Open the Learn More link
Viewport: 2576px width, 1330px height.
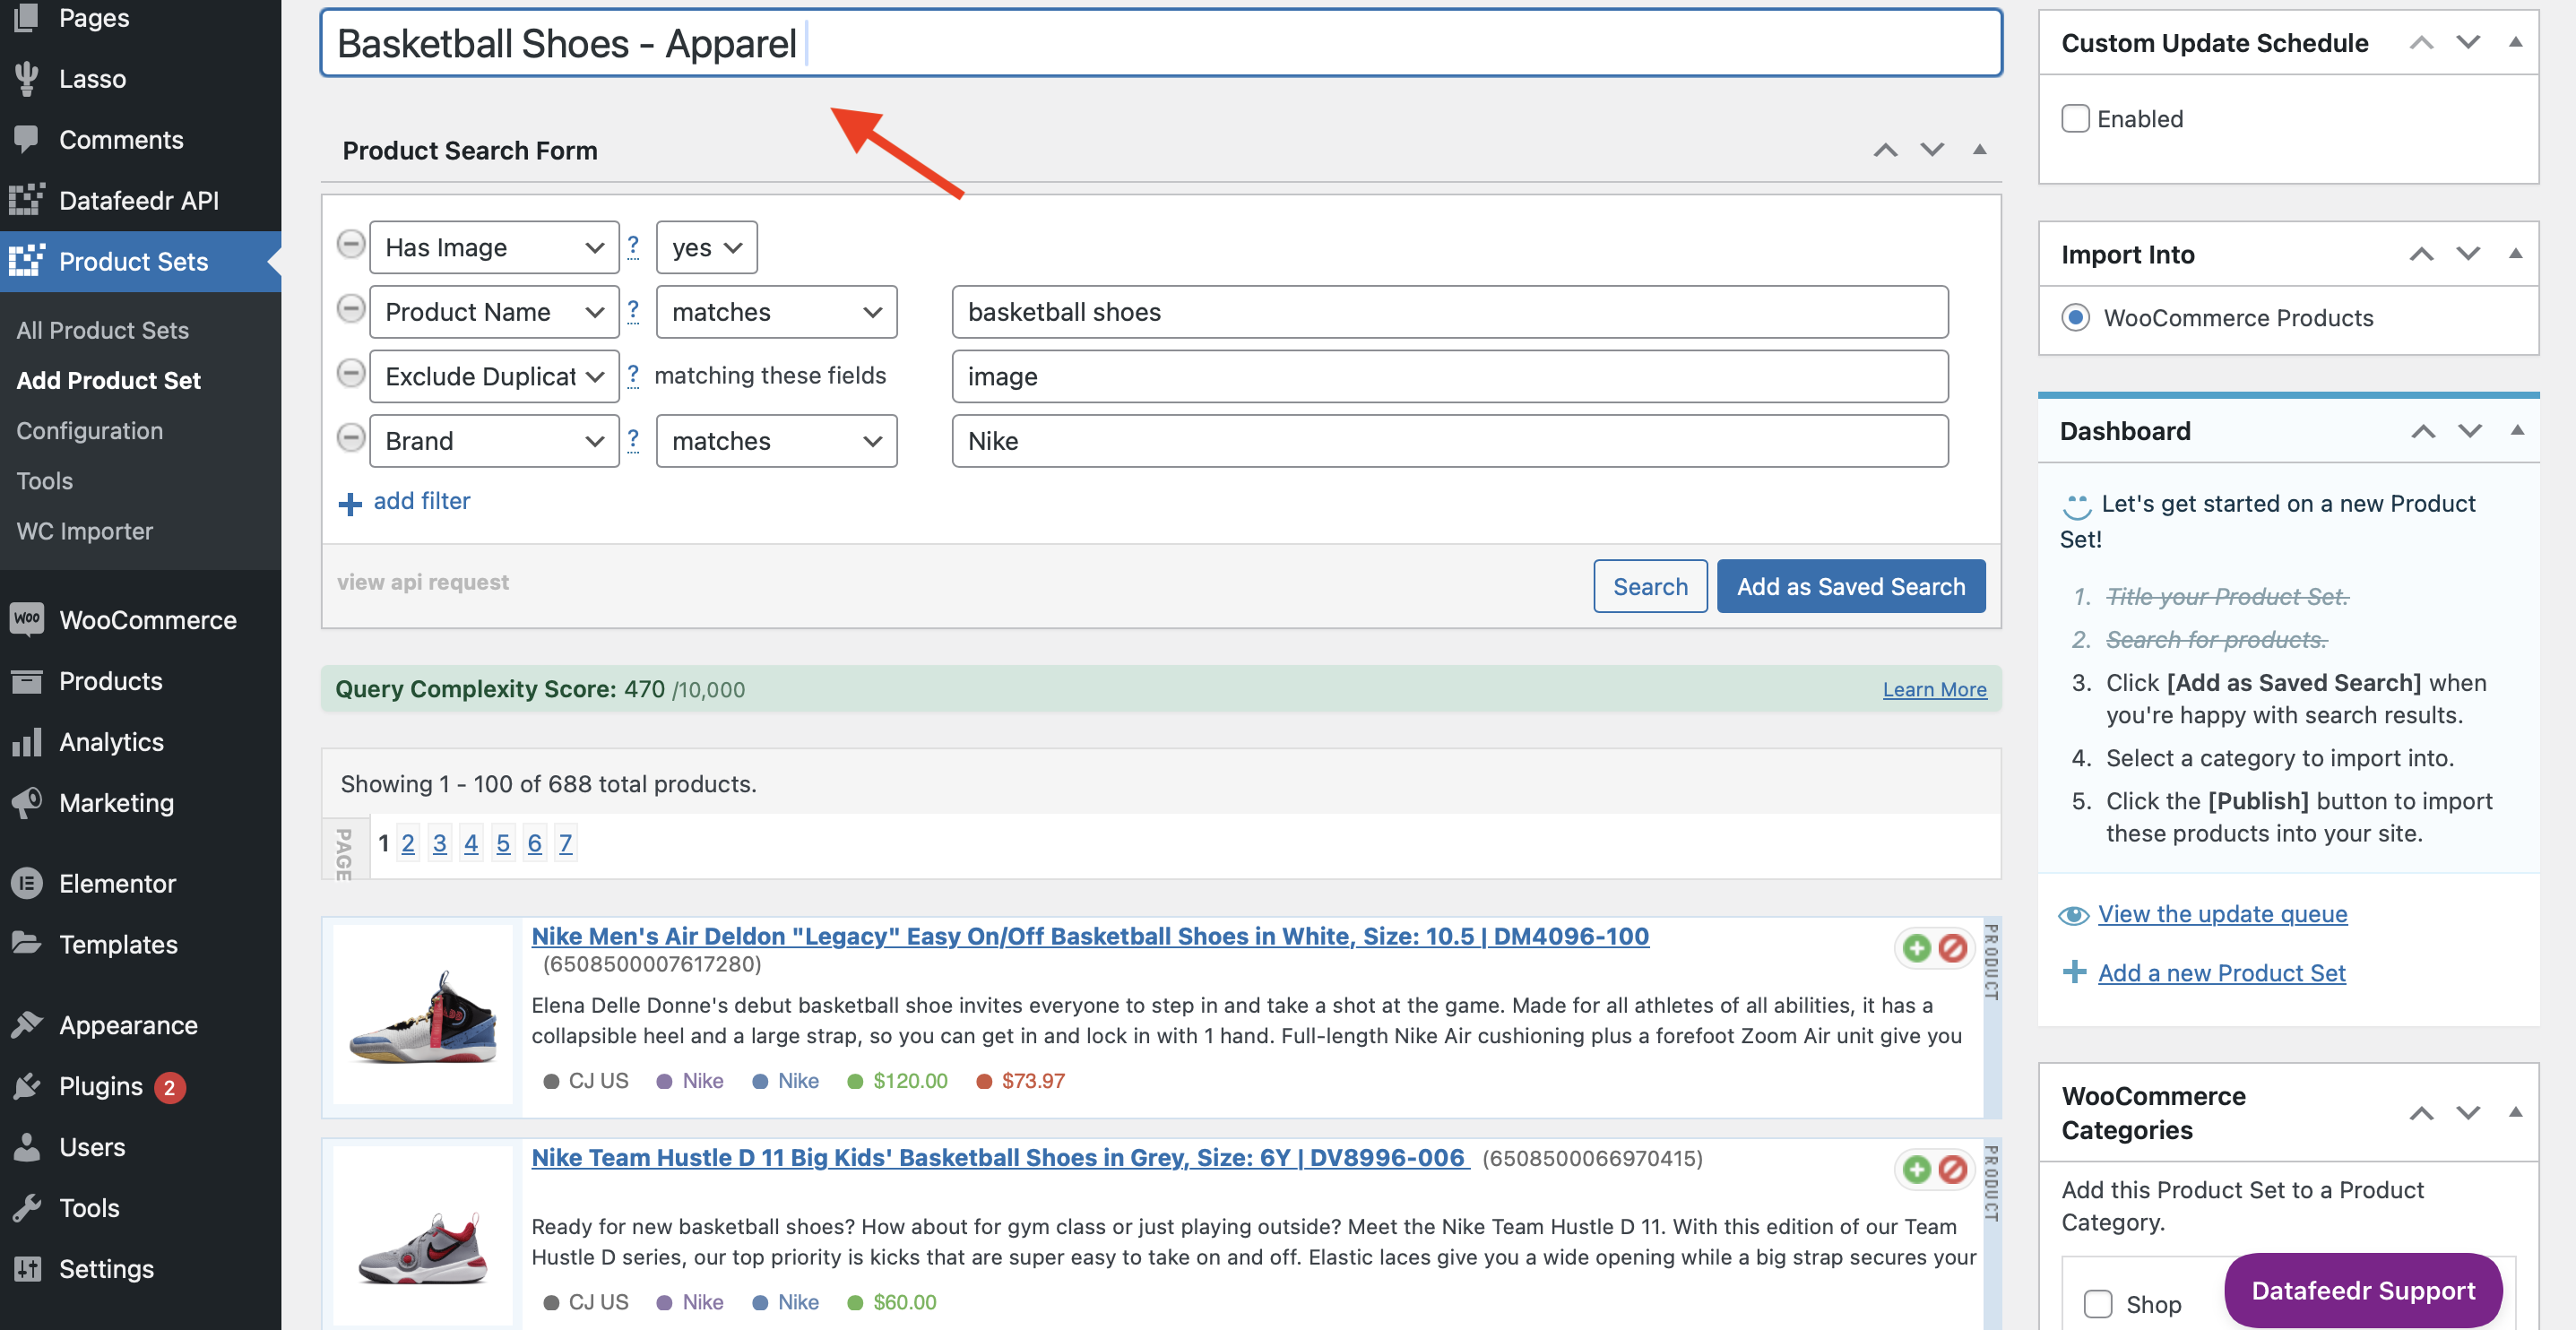click(1934, 689)
